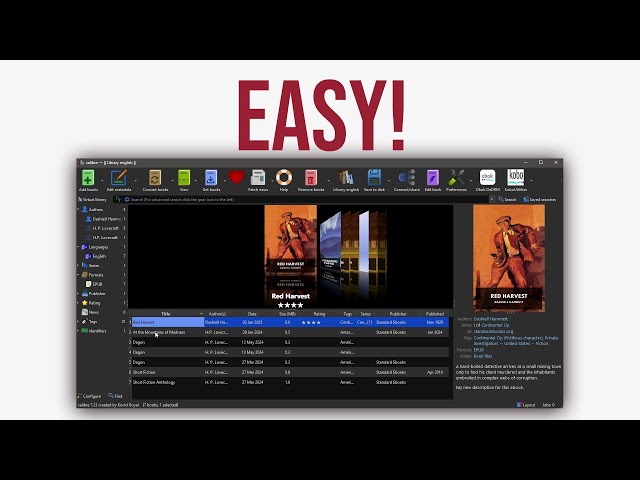Click the large cover in book details
The height and width of the screenshot is (480, 640).
(x=509, y=258)
